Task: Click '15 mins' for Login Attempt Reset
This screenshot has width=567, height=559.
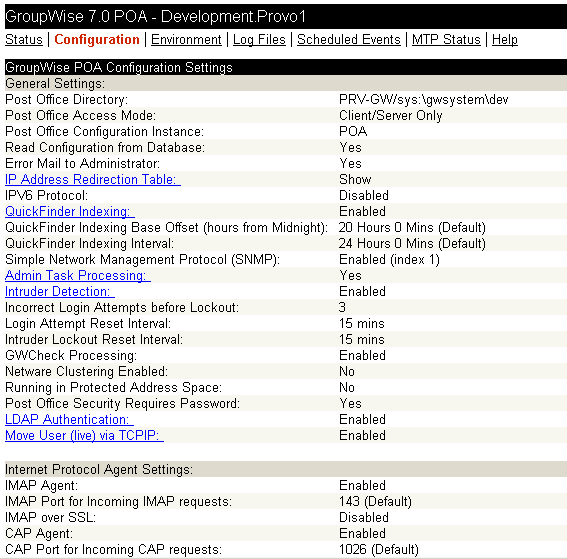Action: pyautogui.click(x=362, y=323)
